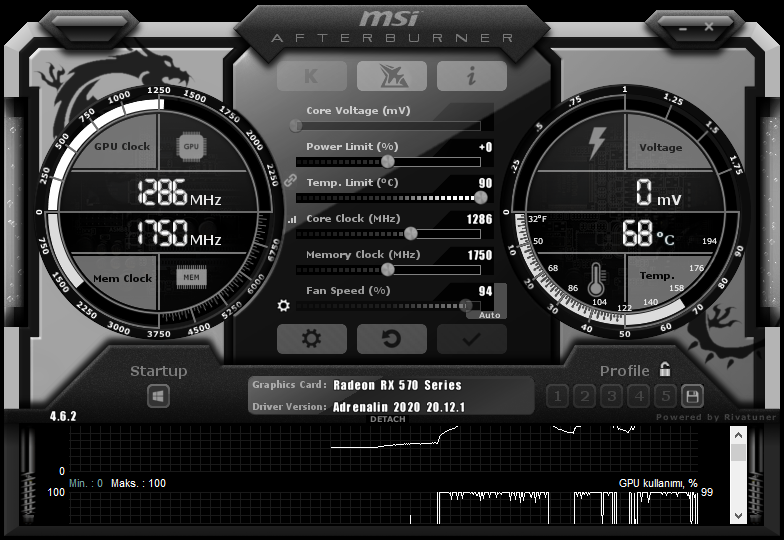This screenshot has height=540, width=784.
Task: Save profile with floppy disk icon
Action: coord(692,397)
